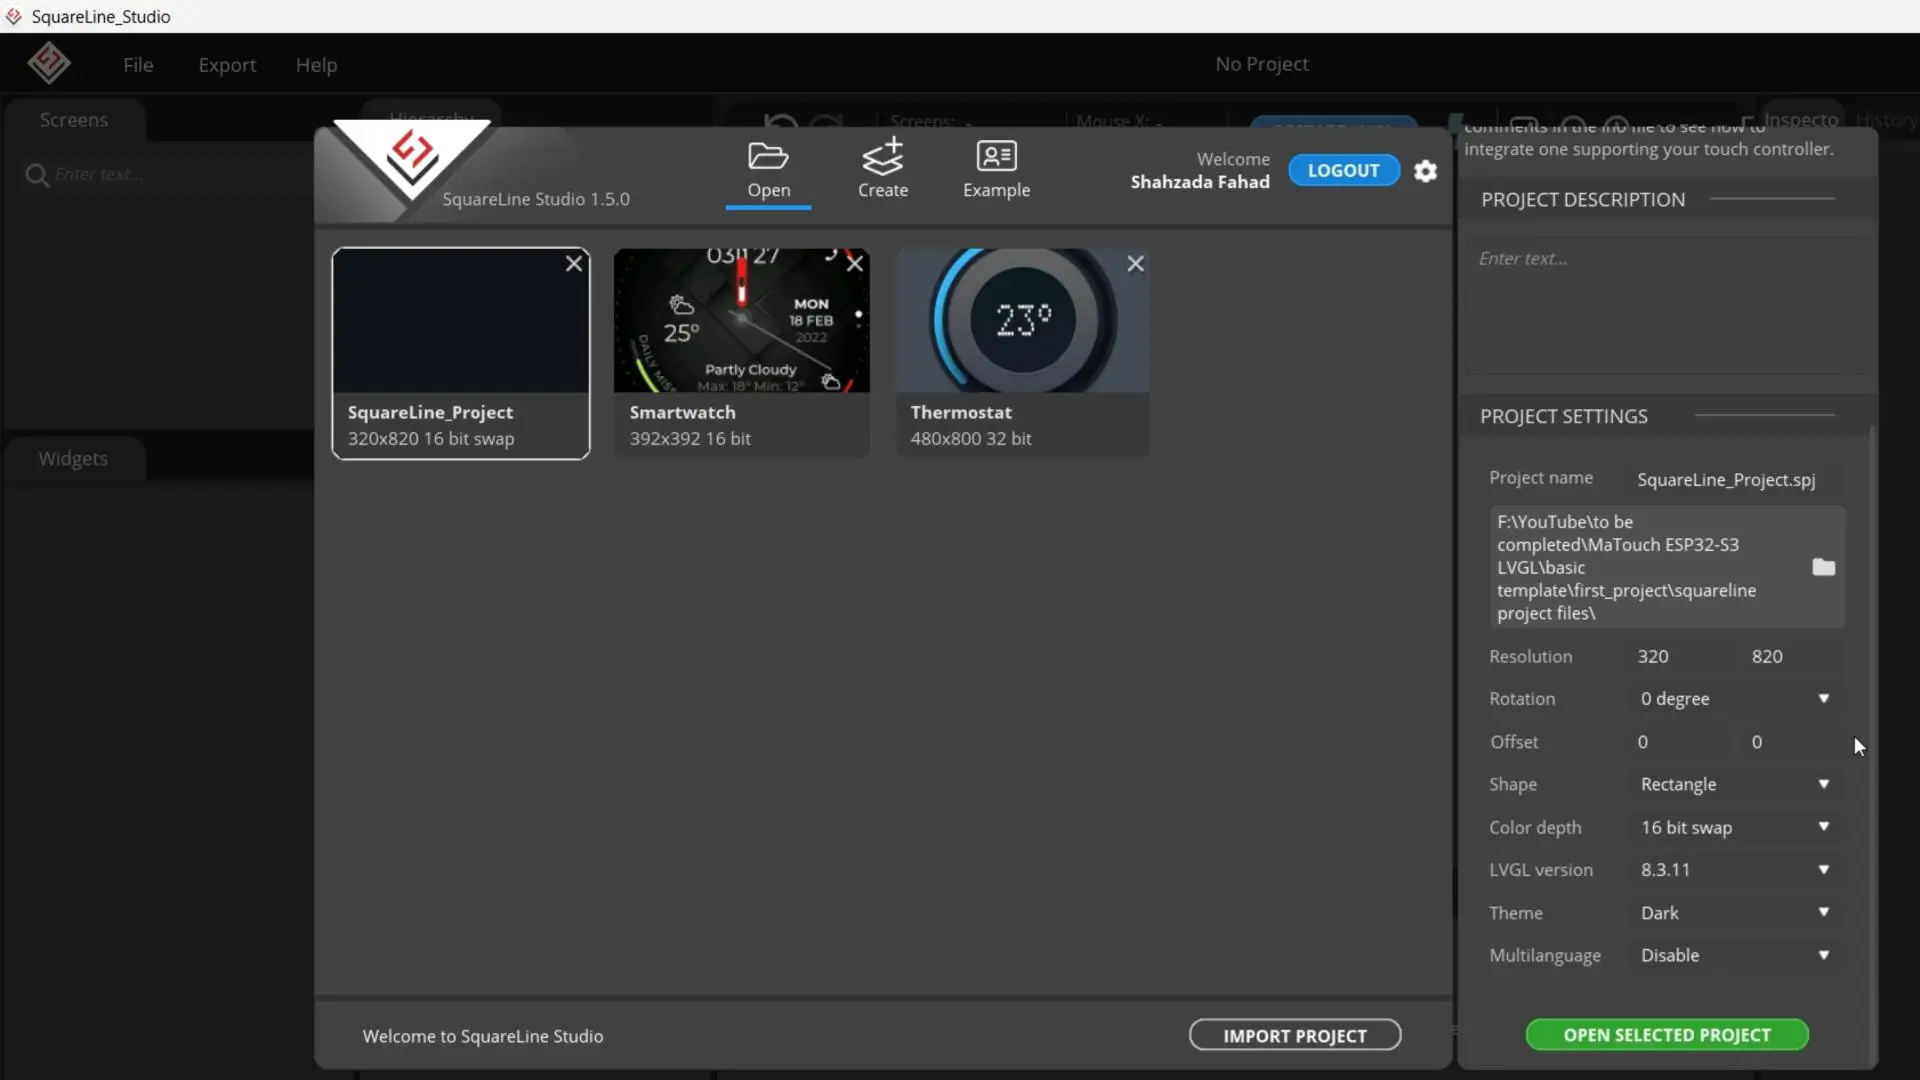
Task: Click the SquareLine logo in menu bar
Action: [48, 64]
